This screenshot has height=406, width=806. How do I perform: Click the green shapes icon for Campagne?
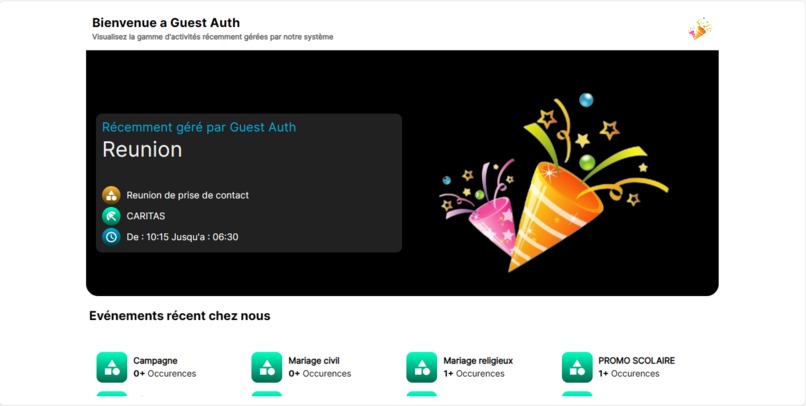[x=112, y=367]
